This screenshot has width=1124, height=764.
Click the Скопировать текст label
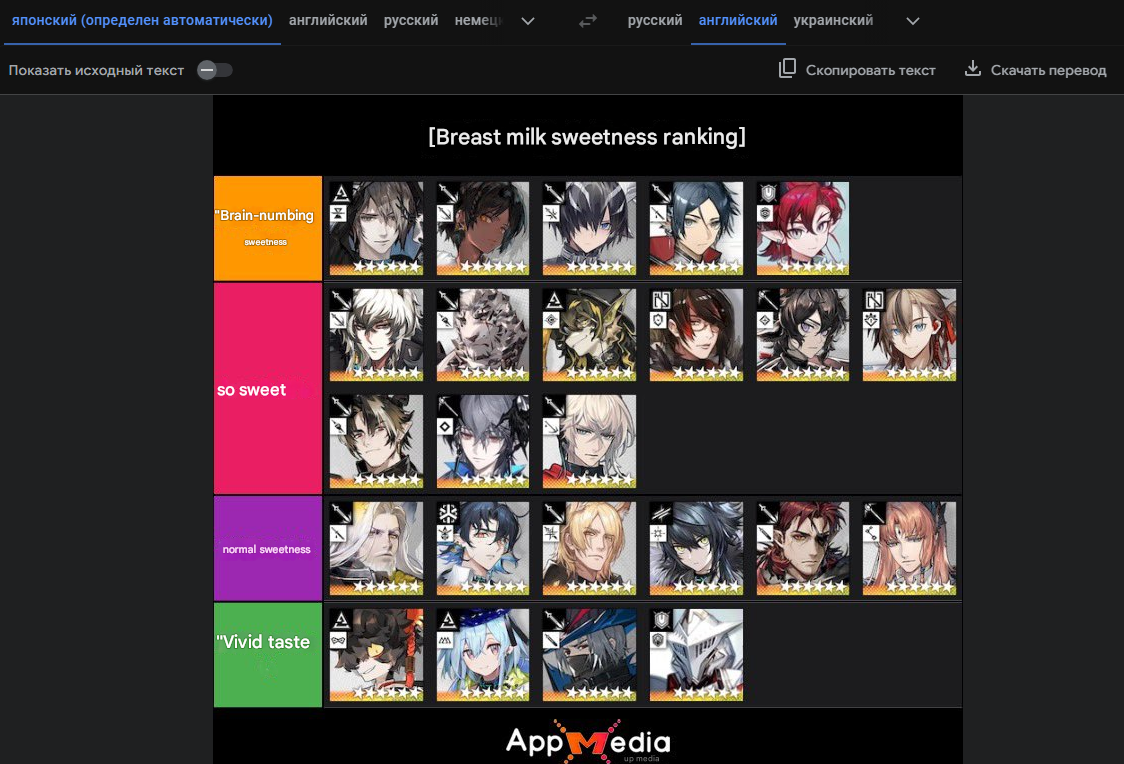pos(870,70)
